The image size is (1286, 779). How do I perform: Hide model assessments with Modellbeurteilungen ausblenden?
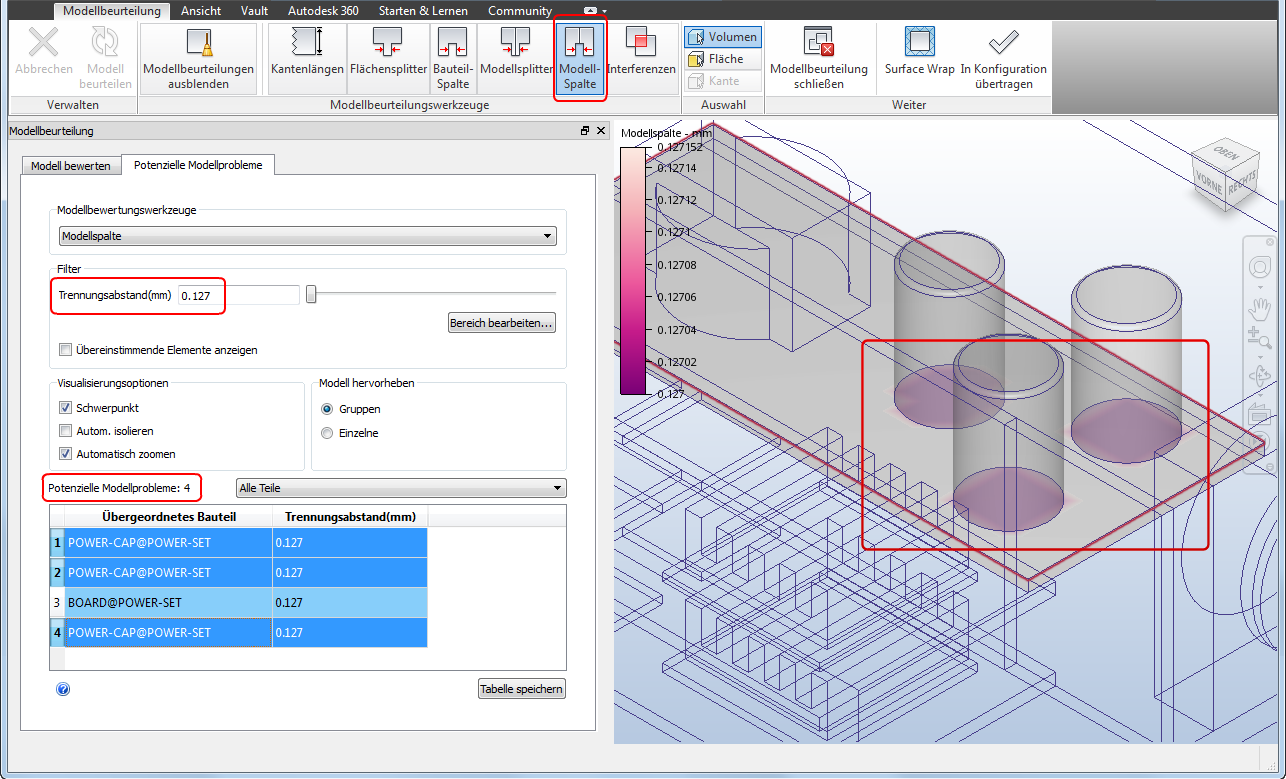tap(199, 57)
